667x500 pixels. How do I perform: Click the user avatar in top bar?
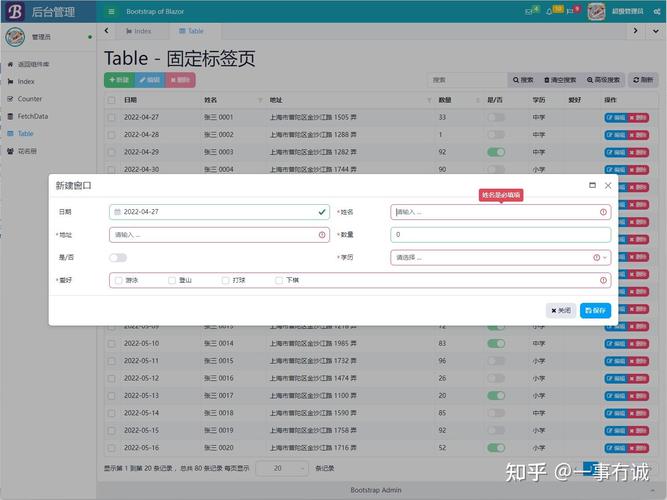click(596, 11)
